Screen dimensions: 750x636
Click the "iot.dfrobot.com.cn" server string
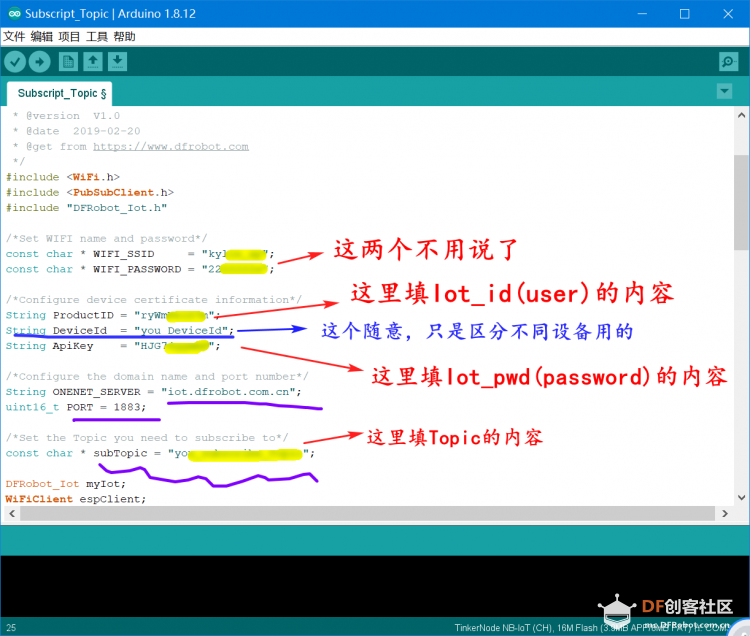pyautogui.click(x=228, y=392)
